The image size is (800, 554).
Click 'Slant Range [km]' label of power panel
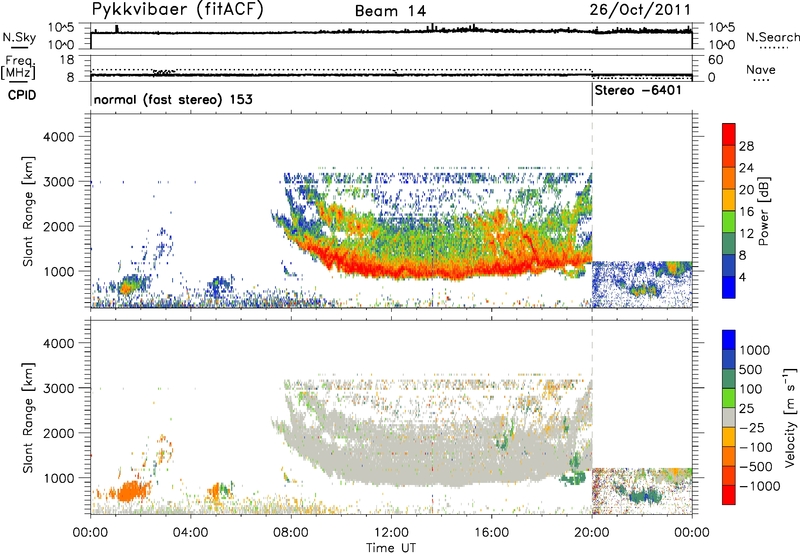[x=28, y=211]
